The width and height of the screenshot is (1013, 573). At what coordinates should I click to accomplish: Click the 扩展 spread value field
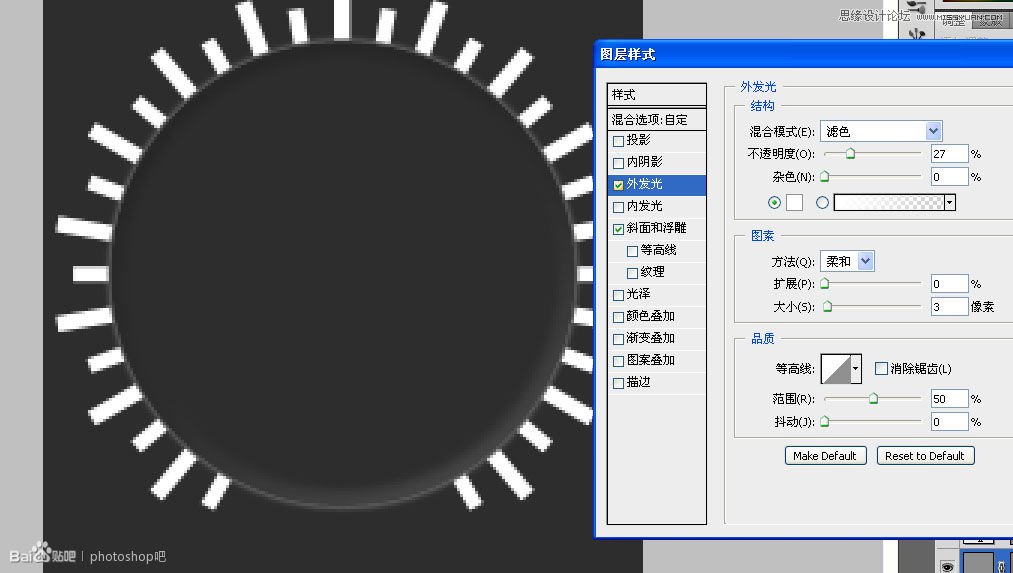click(x=950, y=284)
